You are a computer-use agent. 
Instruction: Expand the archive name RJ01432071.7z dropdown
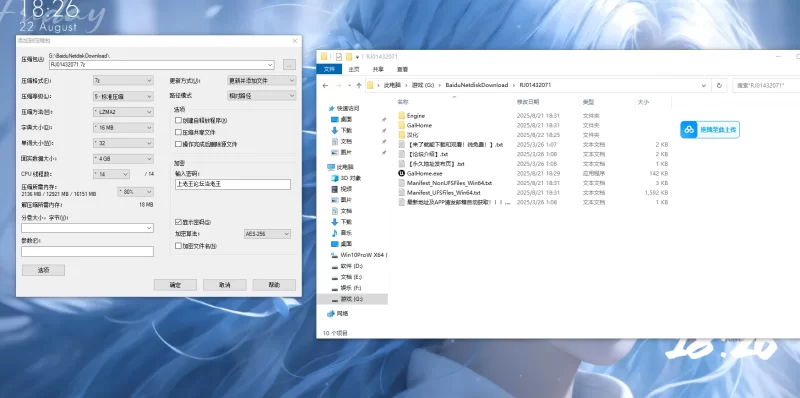click(270, 65)
